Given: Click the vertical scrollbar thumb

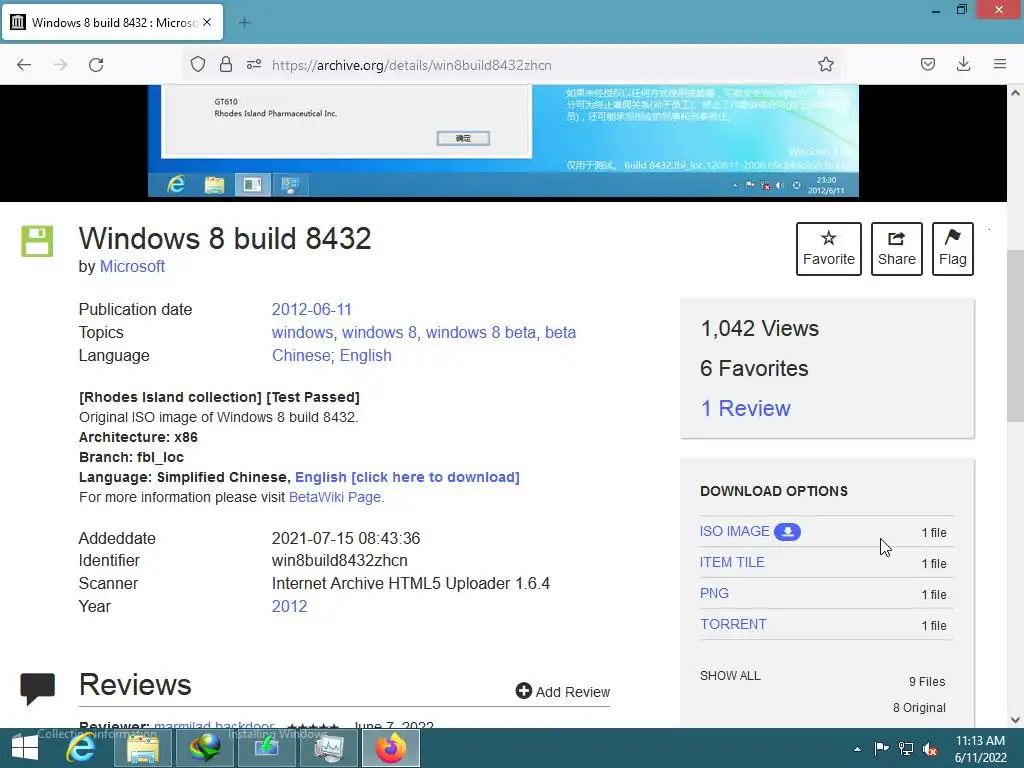Looking at the screenshot, I should pyautogui.click(x=1016, y=336).
